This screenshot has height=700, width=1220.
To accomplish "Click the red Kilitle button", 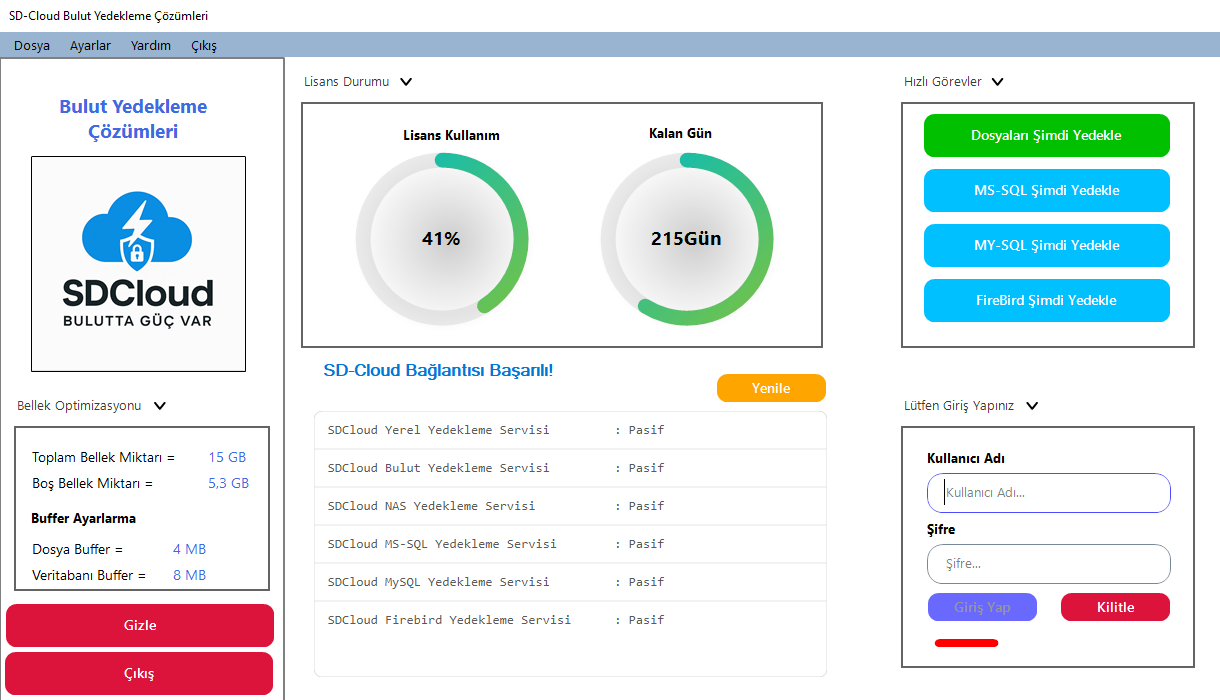I will (x=1115, y=607).
